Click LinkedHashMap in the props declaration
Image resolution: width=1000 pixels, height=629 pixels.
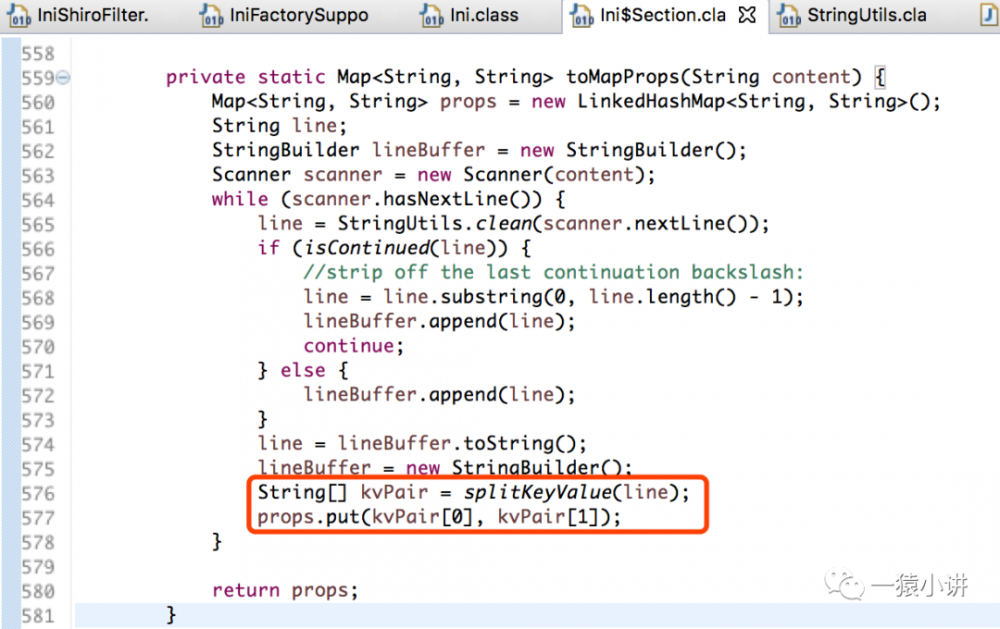pyautogui.click(x=651, y=101)
